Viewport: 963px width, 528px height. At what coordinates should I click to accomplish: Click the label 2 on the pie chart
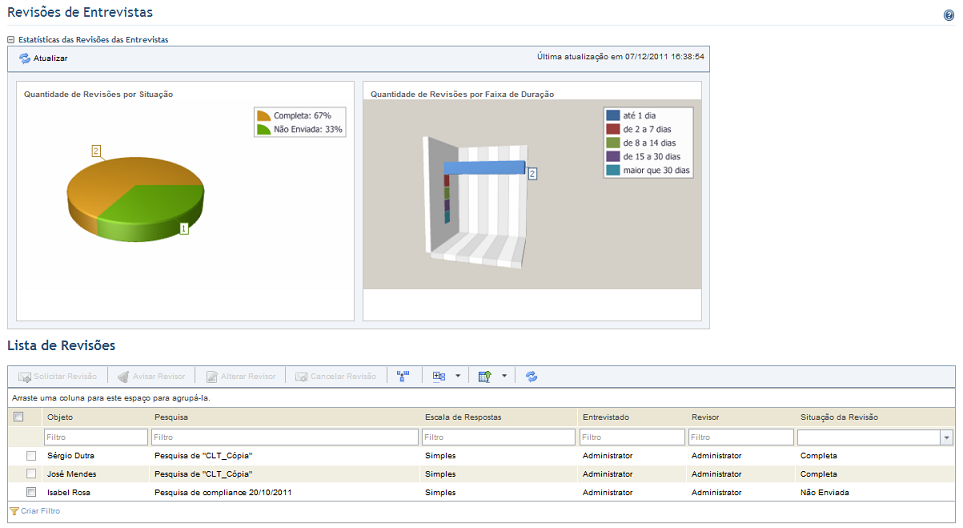point(96,150)
